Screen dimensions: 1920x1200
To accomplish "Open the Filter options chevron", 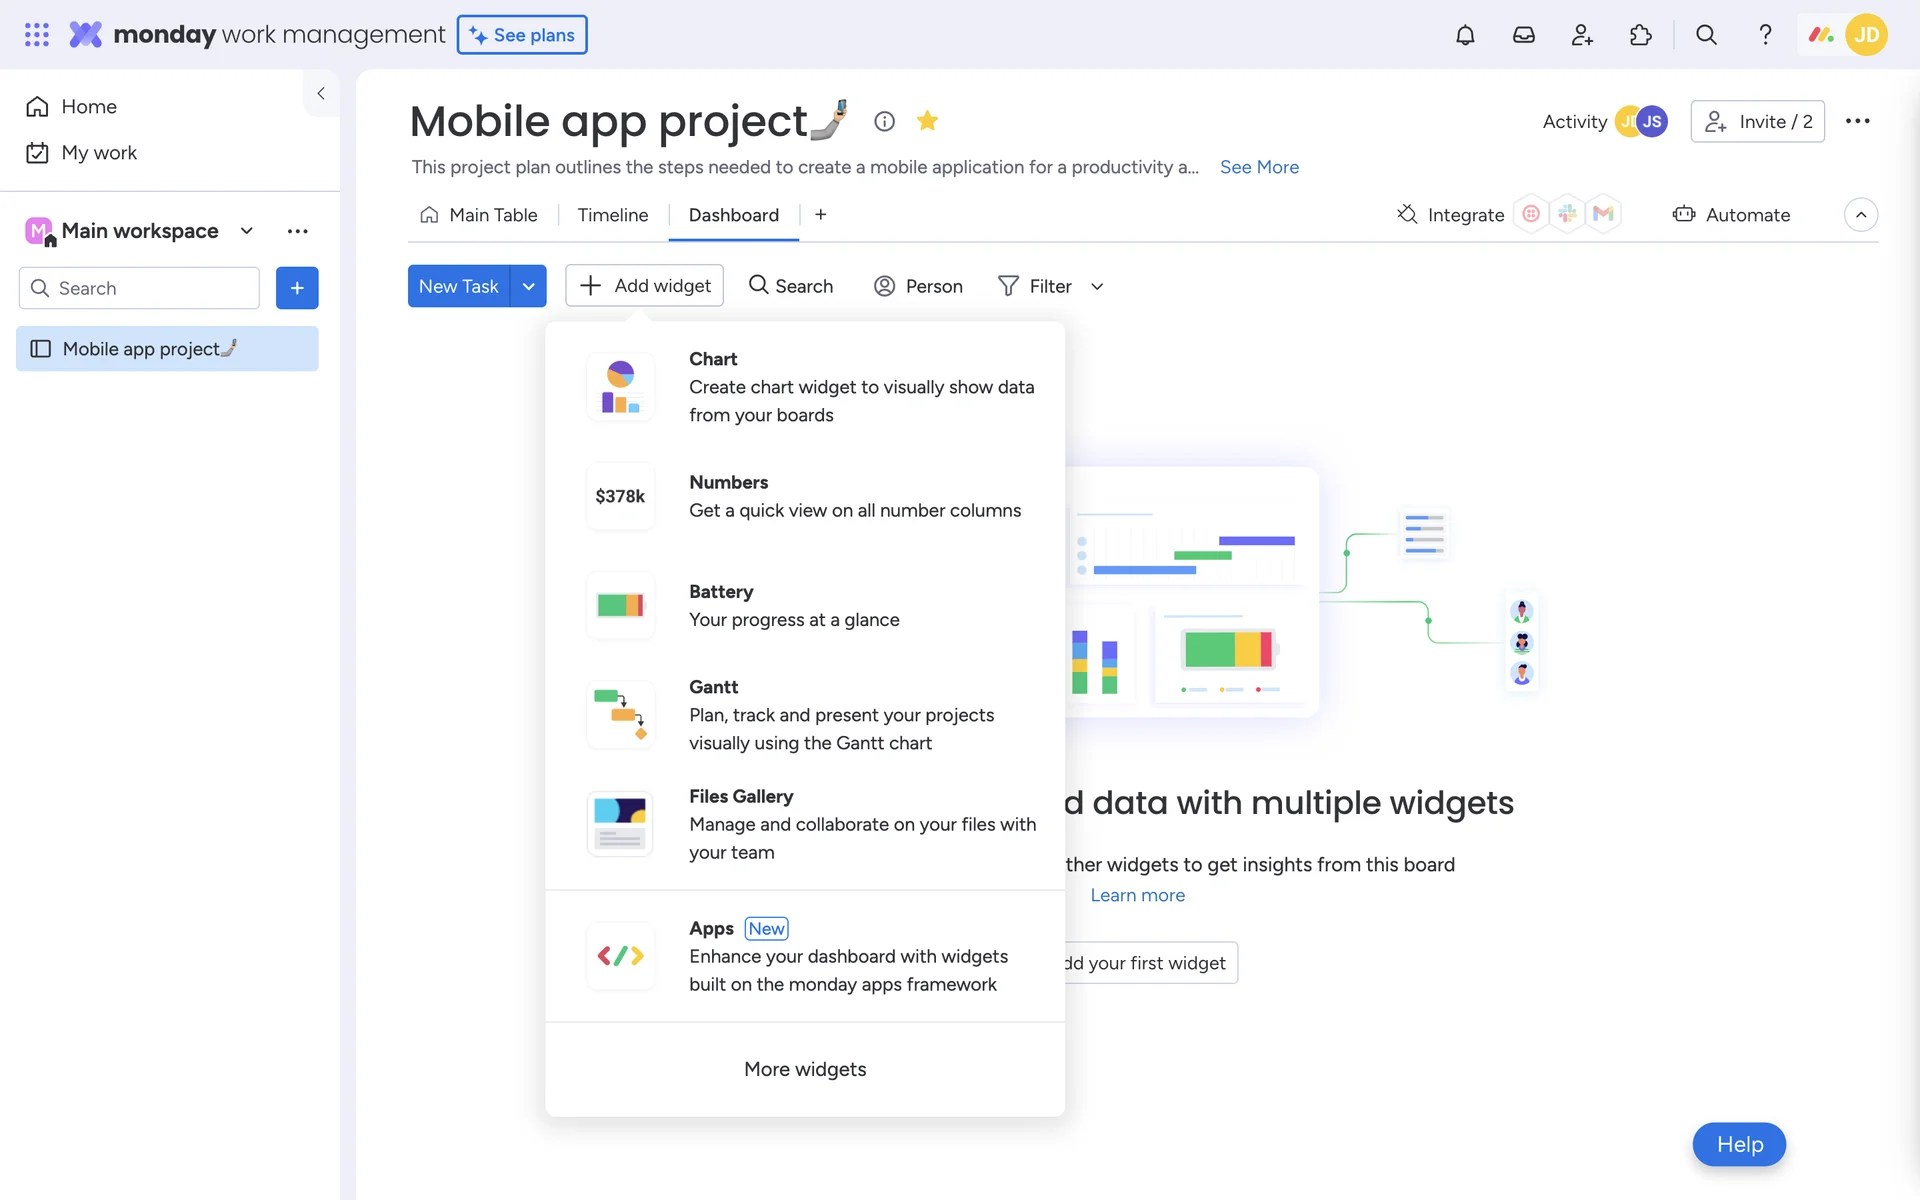I will point(1097,286).
